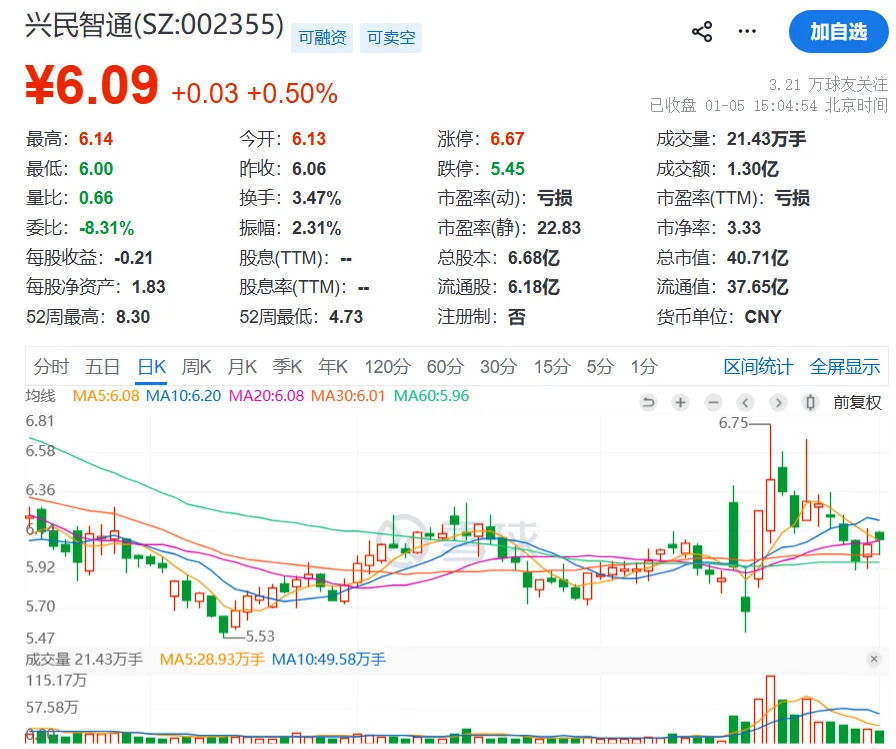Click the 52周最高 8.30 value
Image resolution: width=896 pixels, height=749 pixels.
[x=133, y=317]
